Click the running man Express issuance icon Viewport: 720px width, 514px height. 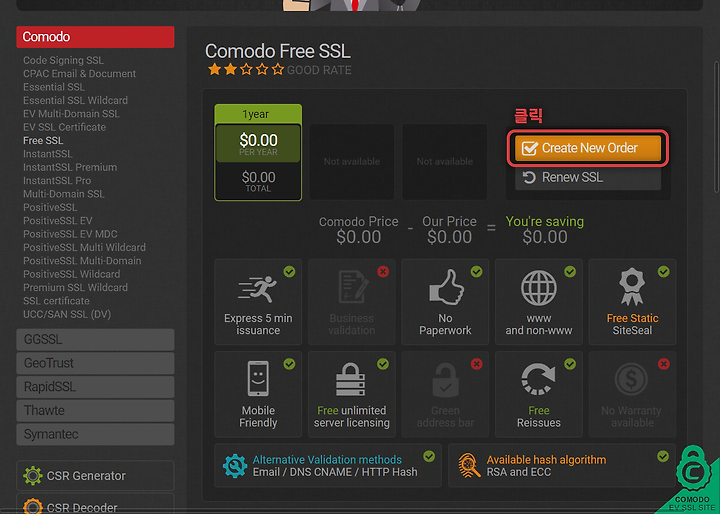coord(258,289)
